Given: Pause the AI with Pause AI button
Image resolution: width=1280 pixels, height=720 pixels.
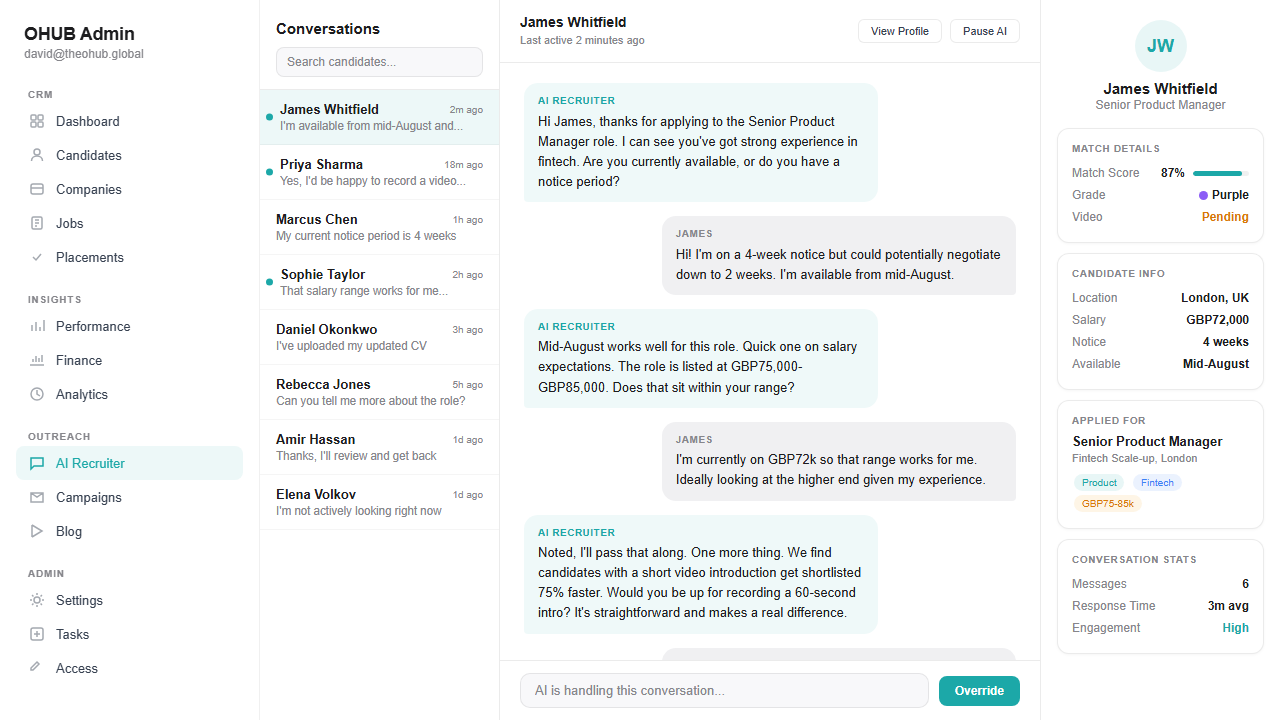Looking at the screenshot, I should [985, 31].
